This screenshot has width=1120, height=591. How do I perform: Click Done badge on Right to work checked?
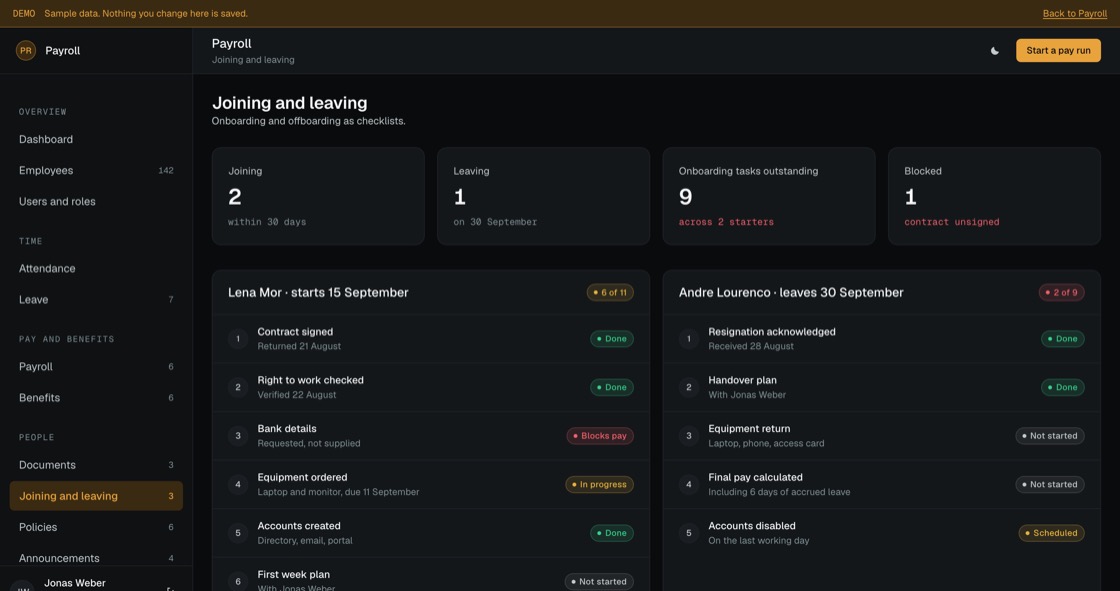[x=611, y=387]
